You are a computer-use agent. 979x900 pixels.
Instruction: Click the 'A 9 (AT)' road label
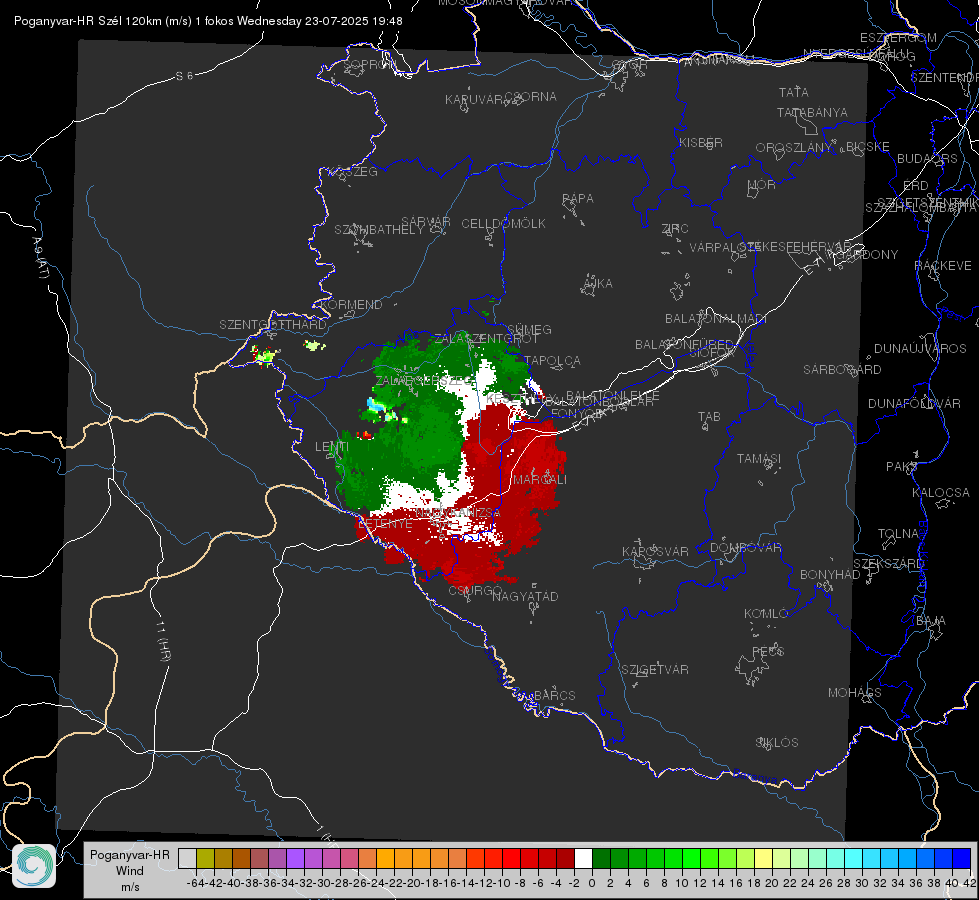coord(40,259)
